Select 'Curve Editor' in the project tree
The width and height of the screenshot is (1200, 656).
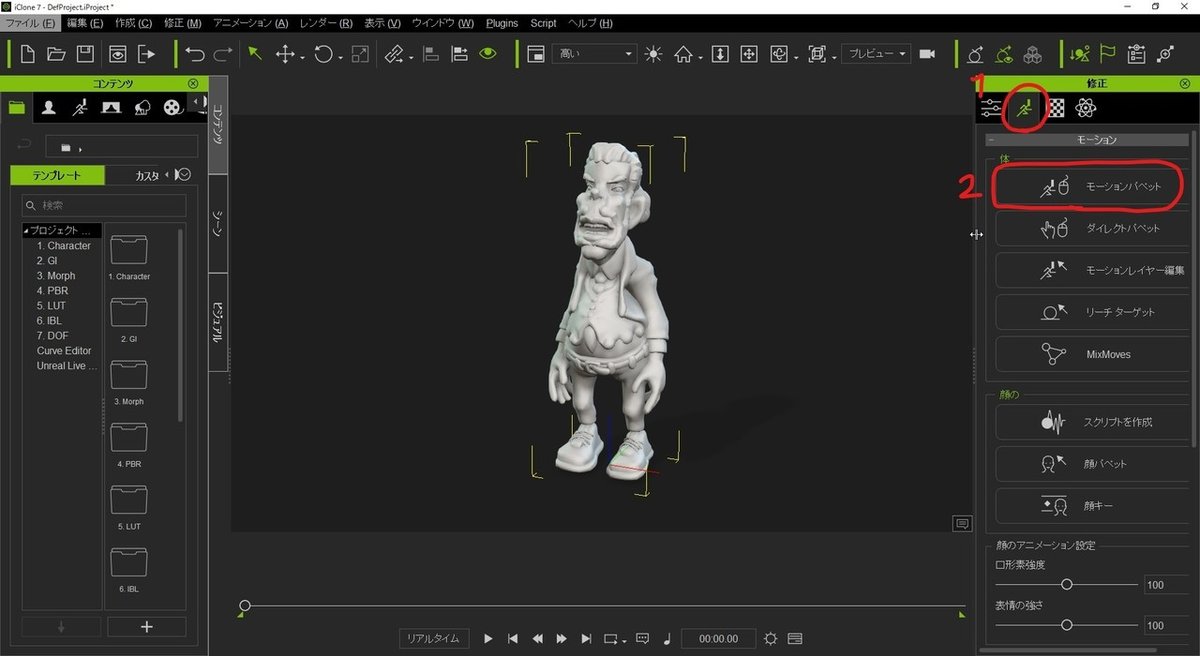tap(64, 350)
